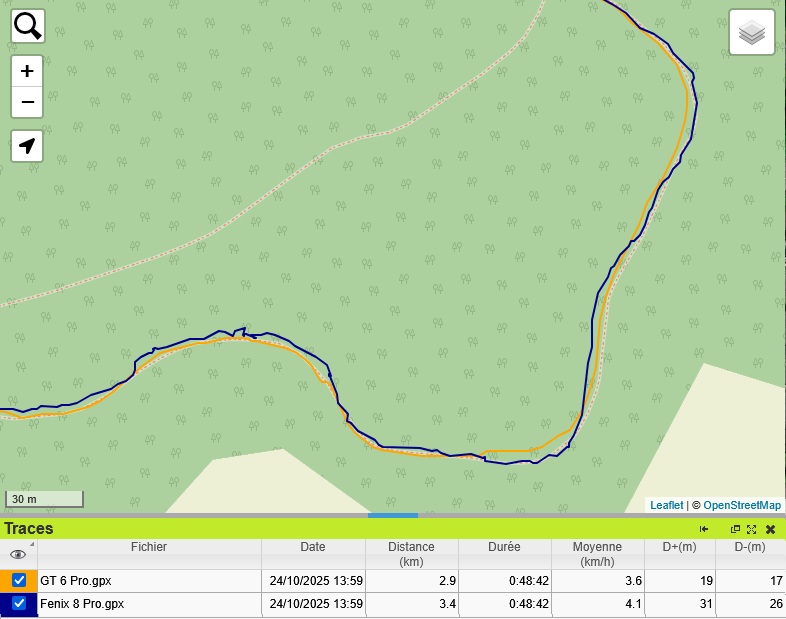Uncheck the GT 6 Pro.gpx trace
Viewport: 786px width, 619px height.
tap(19, 580)
